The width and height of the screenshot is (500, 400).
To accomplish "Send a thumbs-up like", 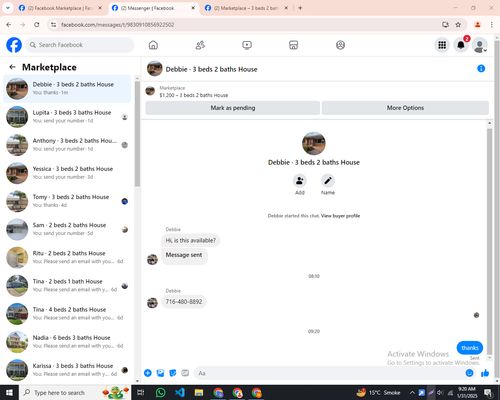I will [485, 373].
